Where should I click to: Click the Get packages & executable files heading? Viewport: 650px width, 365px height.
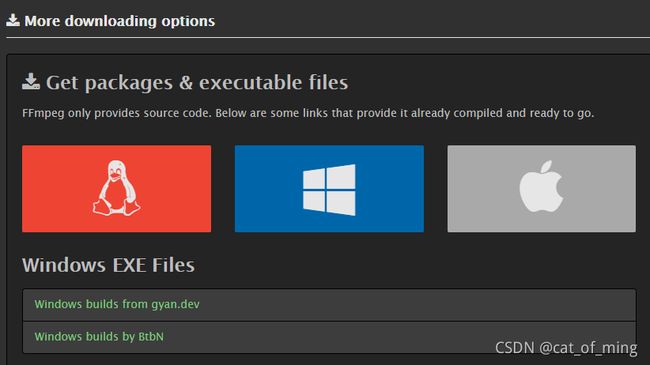[197, 83]
